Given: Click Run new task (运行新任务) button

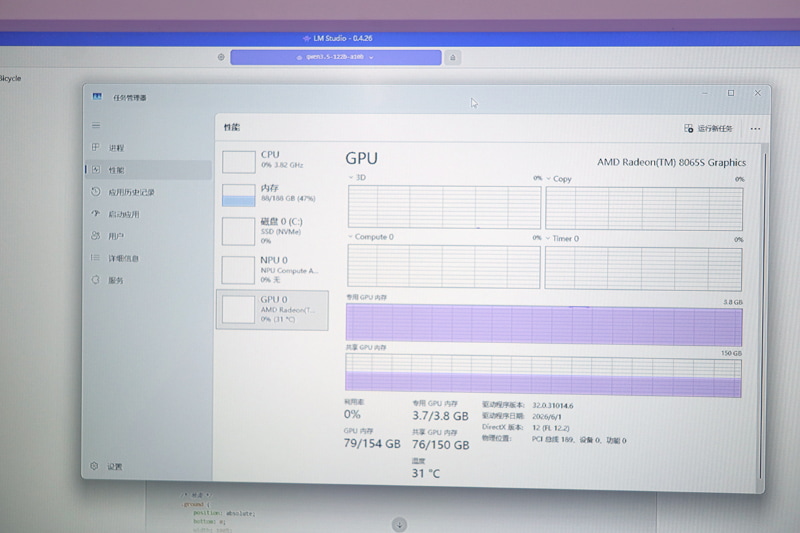Looking at the screenshot, I should (708, 129).
